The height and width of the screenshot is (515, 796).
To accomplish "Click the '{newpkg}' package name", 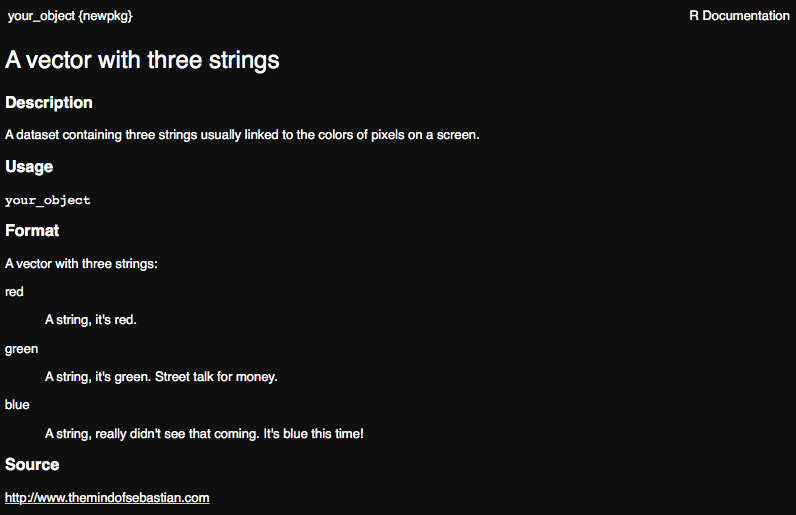I will [x=106, y=16].
